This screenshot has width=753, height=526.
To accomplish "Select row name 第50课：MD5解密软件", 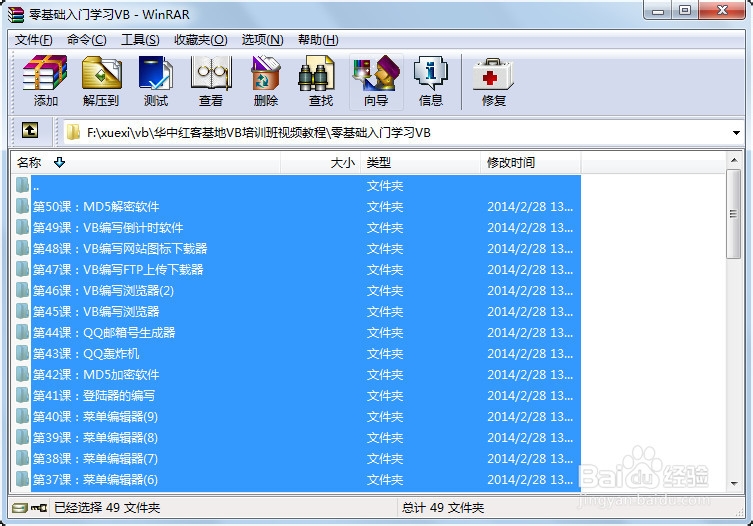I will (x=96, y=207).
